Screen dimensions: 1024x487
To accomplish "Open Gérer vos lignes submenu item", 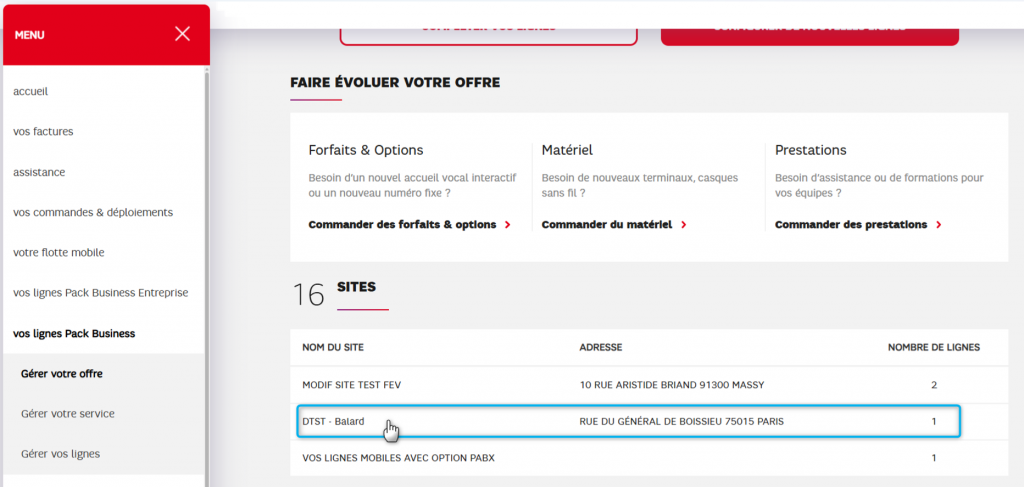I will (60, 453).
